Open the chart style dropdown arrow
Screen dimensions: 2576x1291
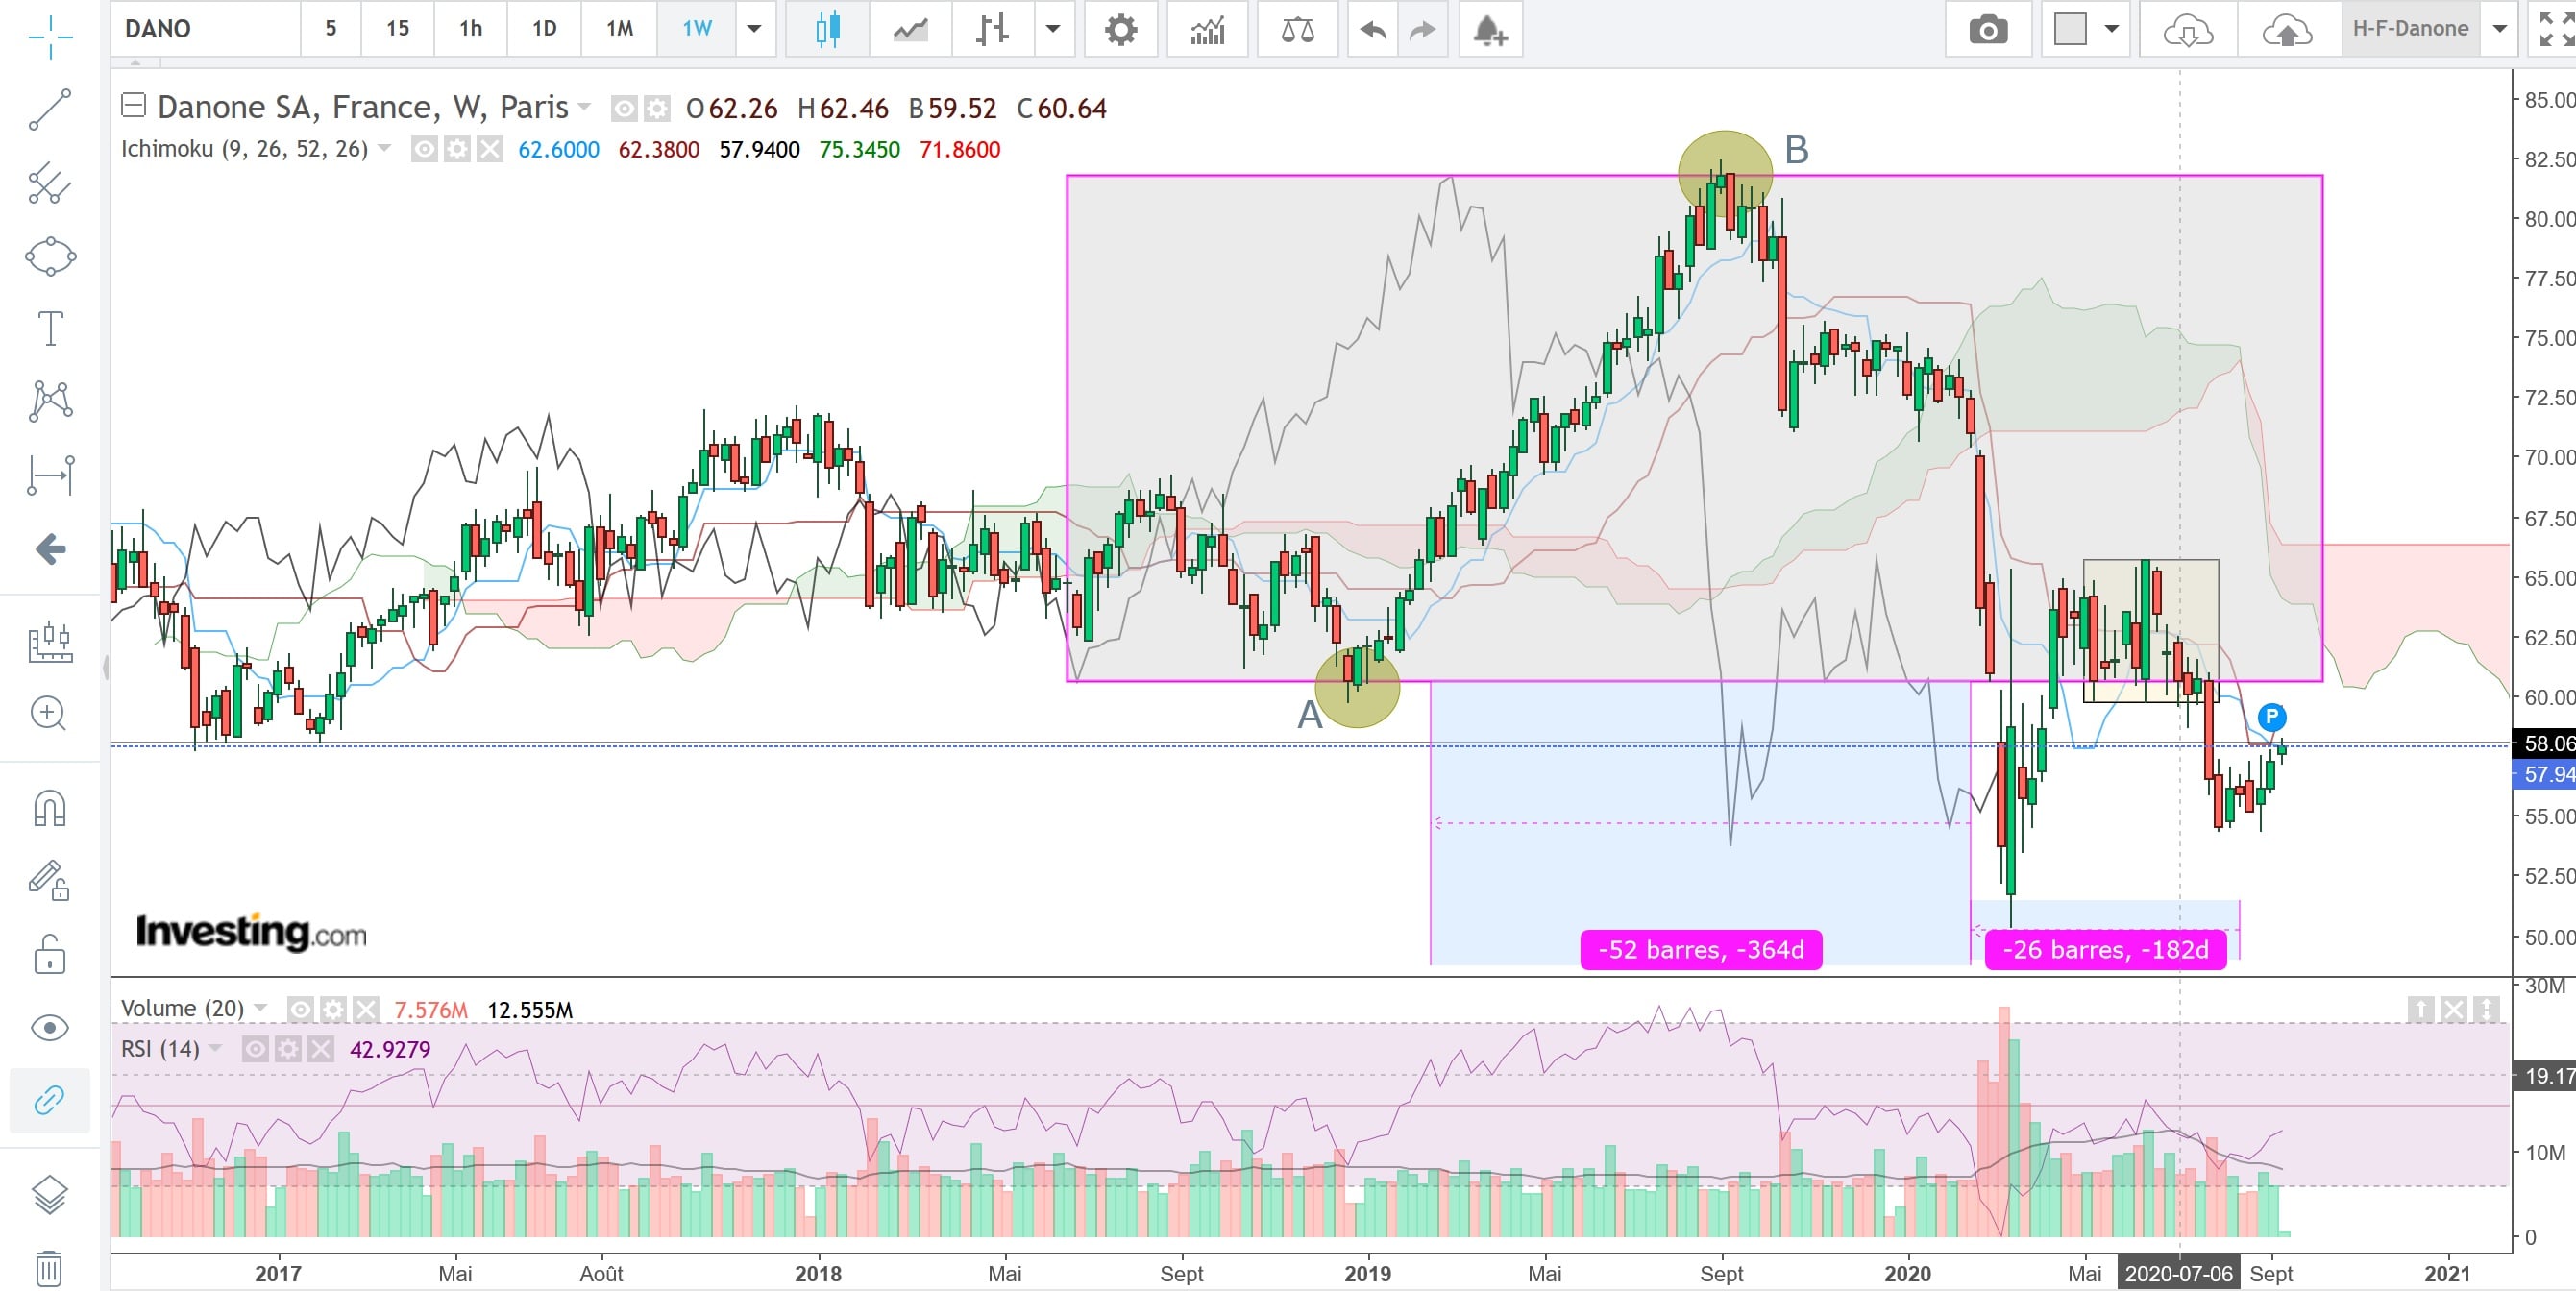tap(1053, 29)
